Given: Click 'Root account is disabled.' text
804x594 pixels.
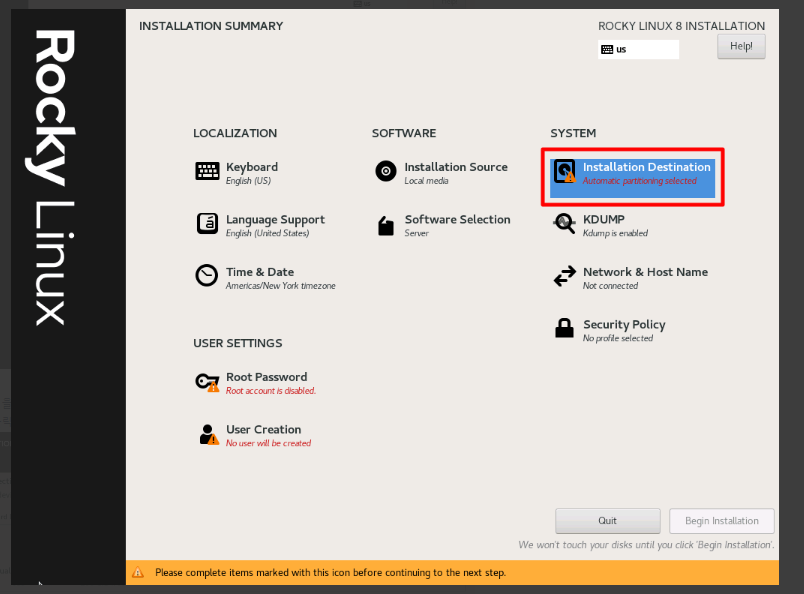Looking at the screenshot, I should [271, 391].
